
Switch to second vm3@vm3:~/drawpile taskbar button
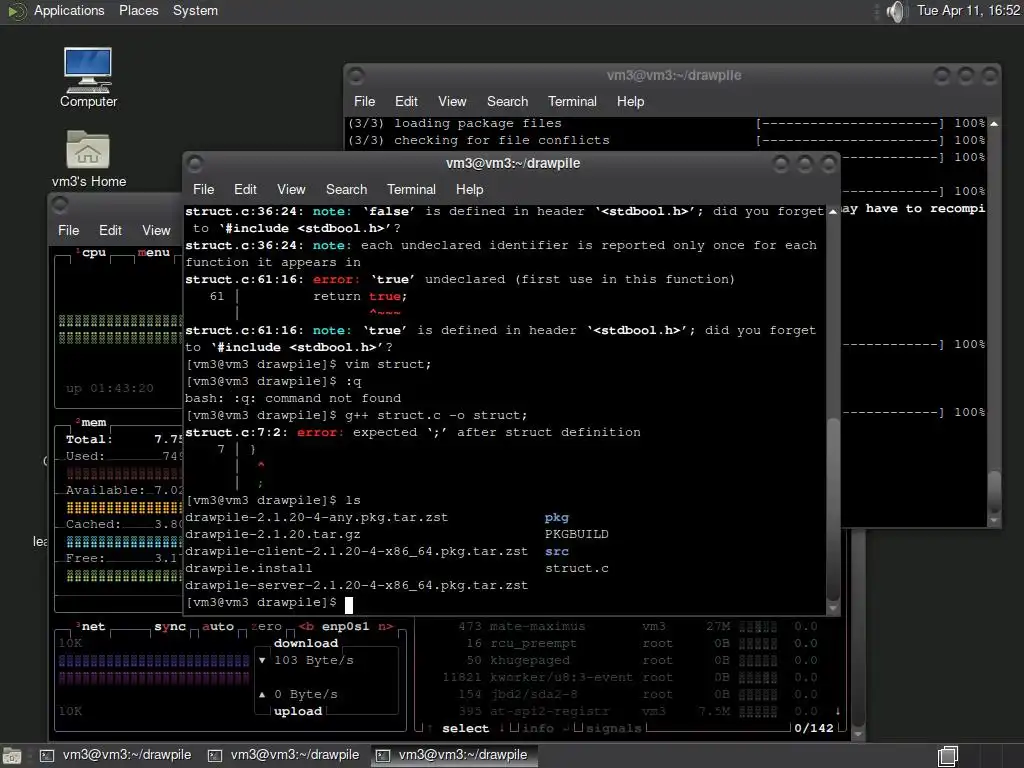tap(283, 755)
